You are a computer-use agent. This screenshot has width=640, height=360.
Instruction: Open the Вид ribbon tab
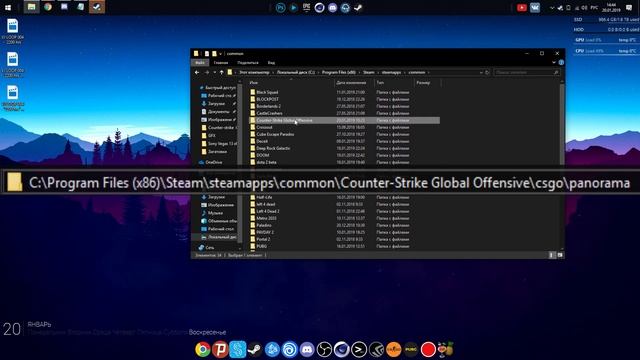(x=271, y=62)
